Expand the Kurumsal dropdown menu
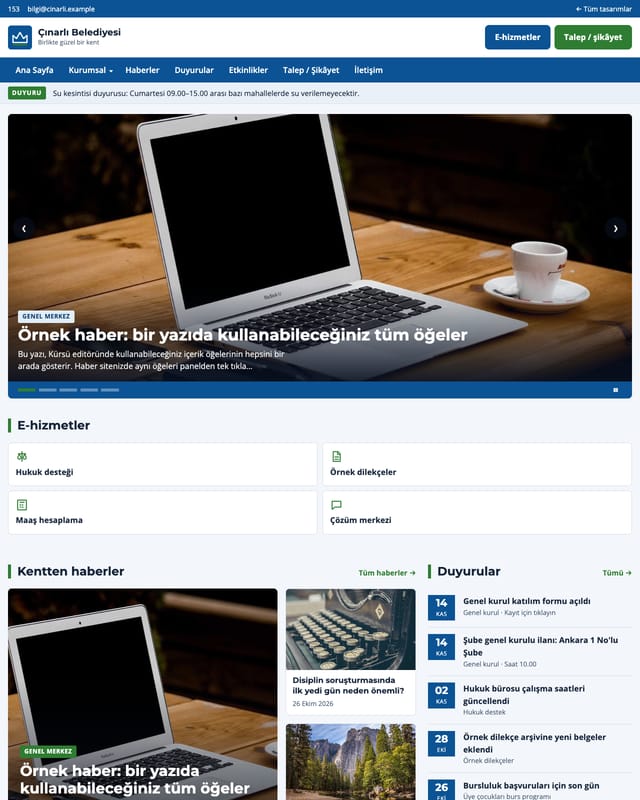Screen dimensions: 640x800 [x=90, y=70]
